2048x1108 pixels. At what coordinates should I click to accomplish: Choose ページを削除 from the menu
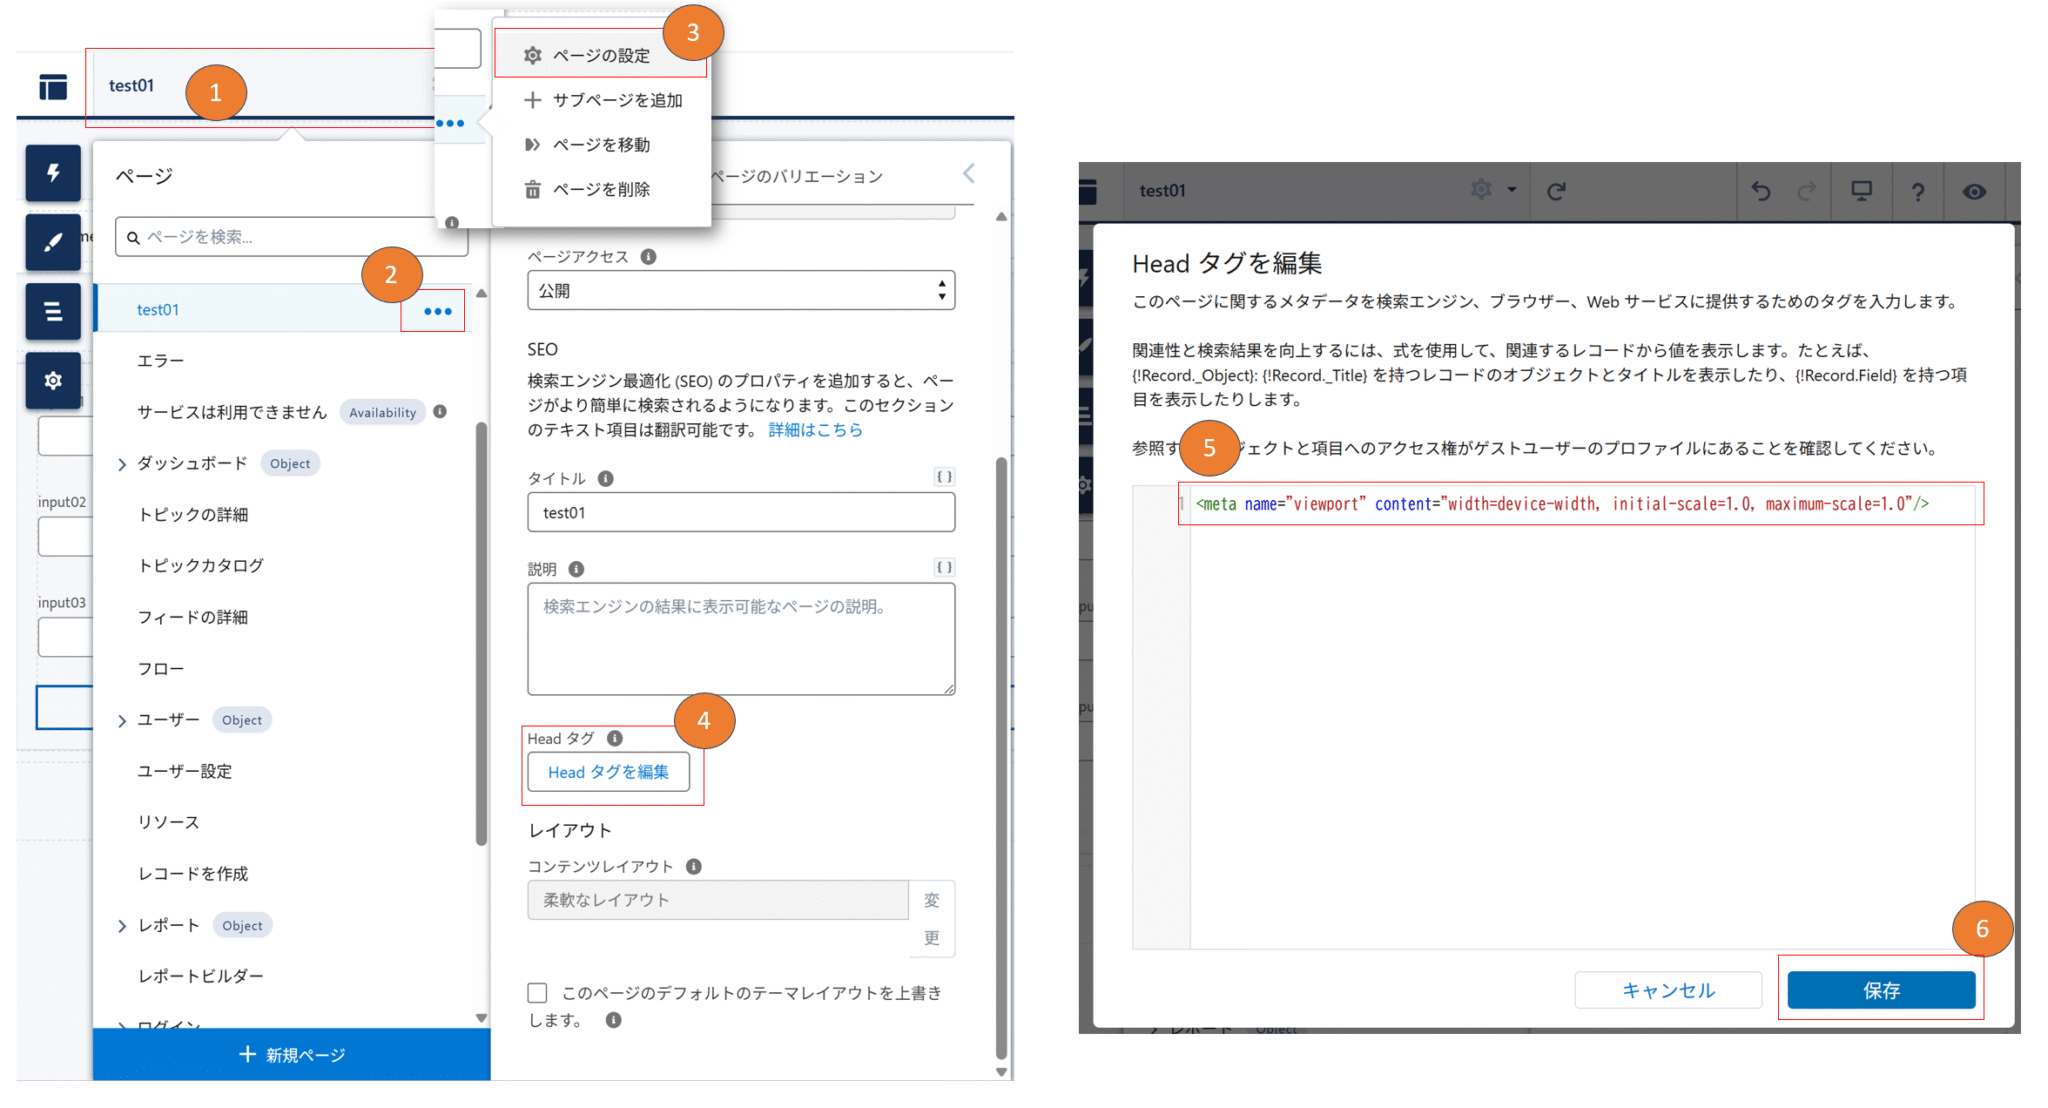click(x=601, y=189)
